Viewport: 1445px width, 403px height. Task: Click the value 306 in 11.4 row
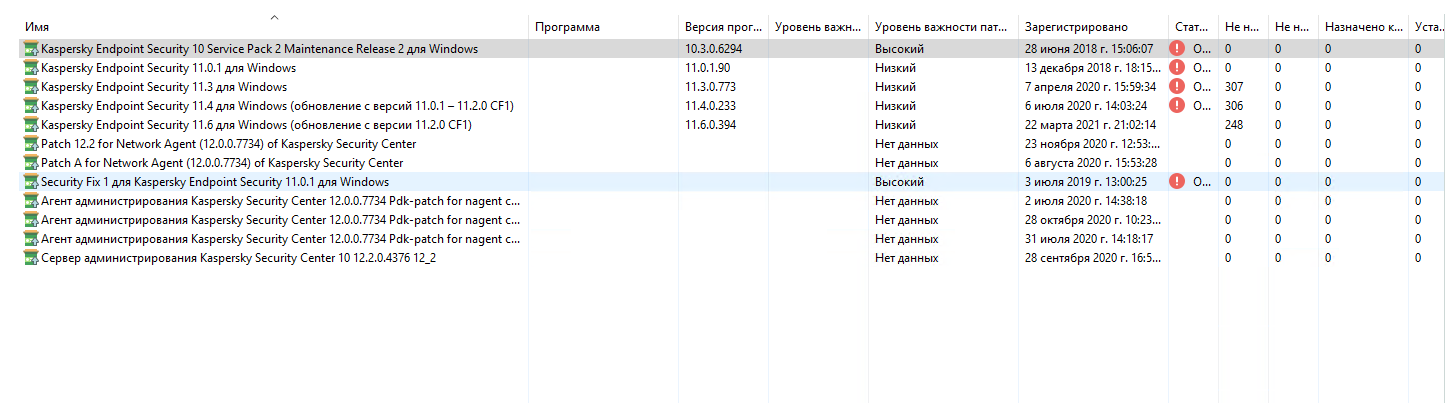click(1234, 106)
